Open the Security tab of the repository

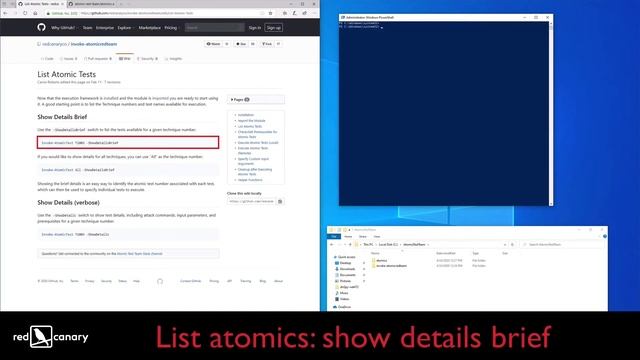pos(147,59)
